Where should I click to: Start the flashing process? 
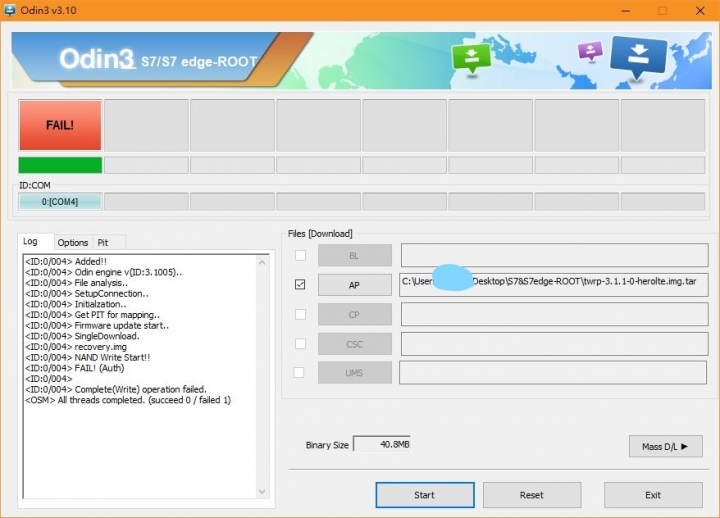click(425, 495)
